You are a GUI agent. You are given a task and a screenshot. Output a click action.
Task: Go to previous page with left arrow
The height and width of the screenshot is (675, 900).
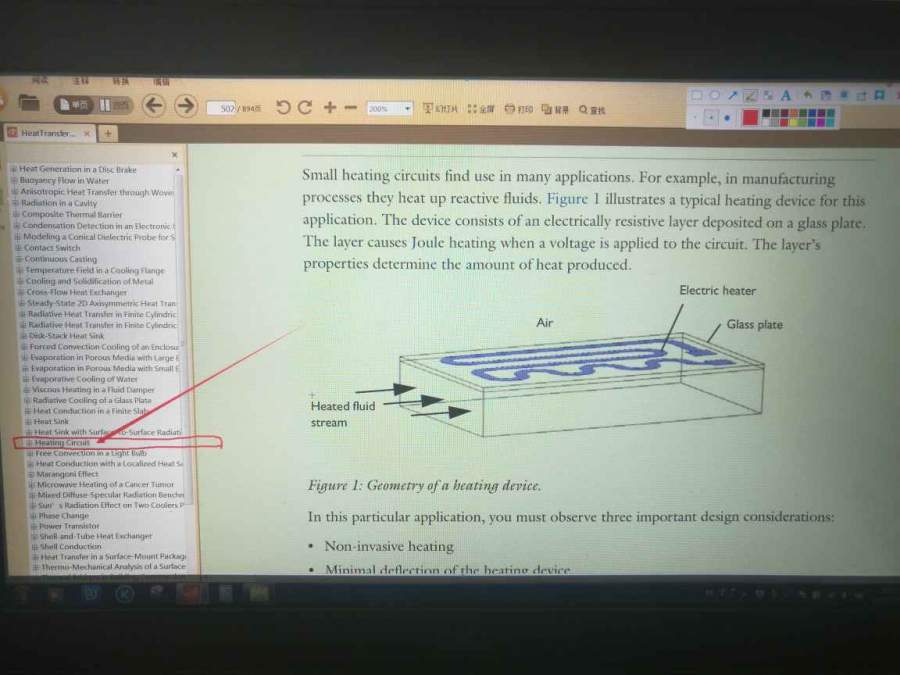pos(153,106)
